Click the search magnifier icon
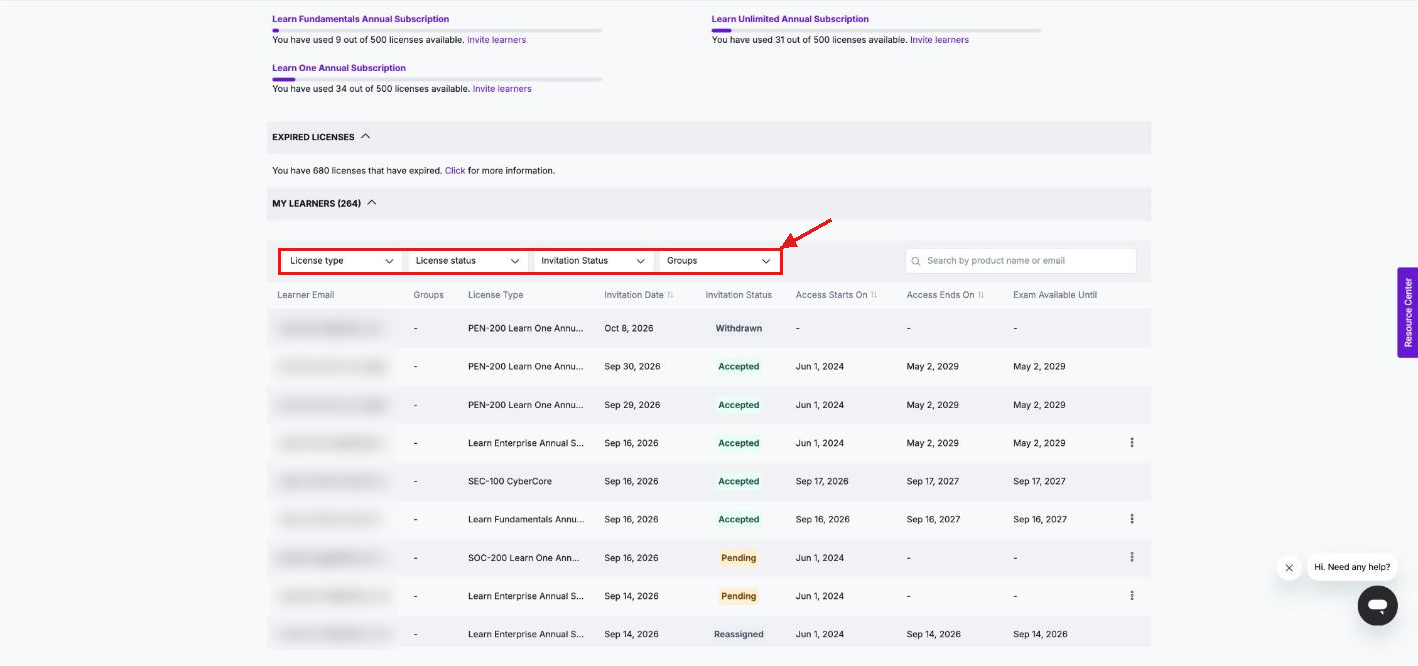 (x=916, y=261)
